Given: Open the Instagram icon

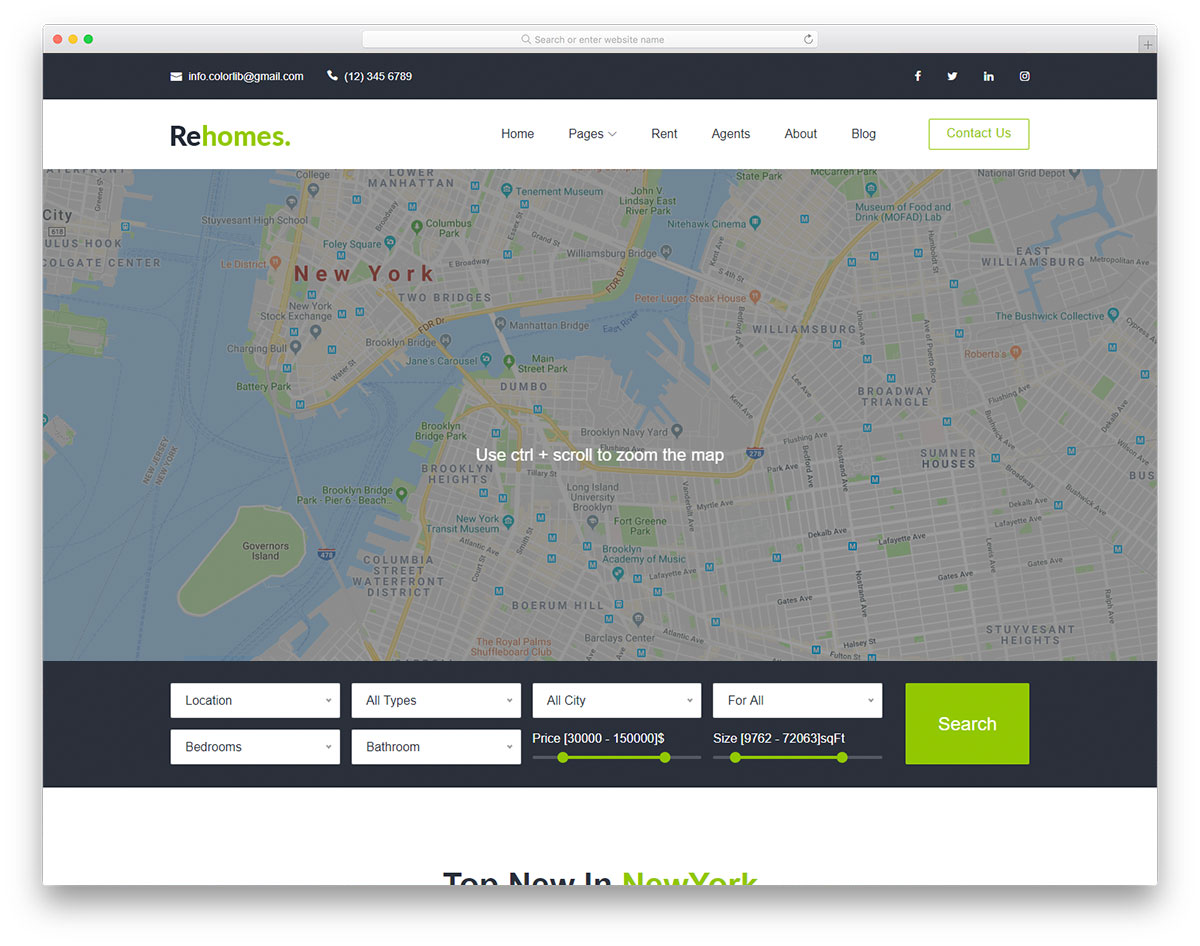Looking at the screenshot, I should 1024,76.
